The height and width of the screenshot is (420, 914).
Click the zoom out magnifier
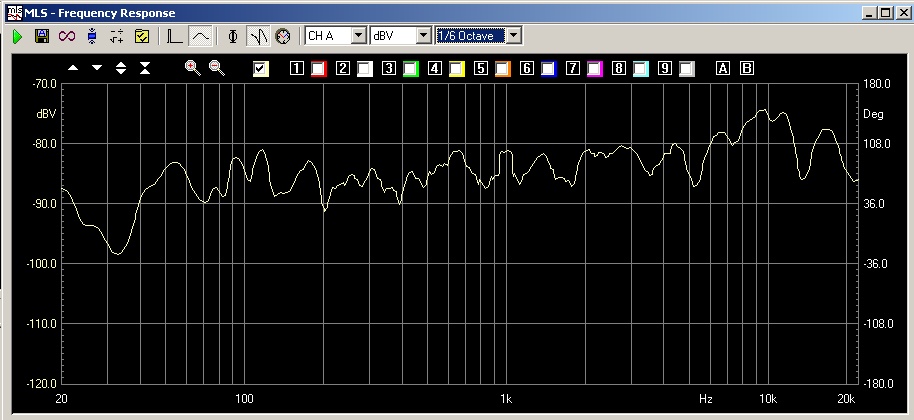pyautogui.click(x=216, y=68)
